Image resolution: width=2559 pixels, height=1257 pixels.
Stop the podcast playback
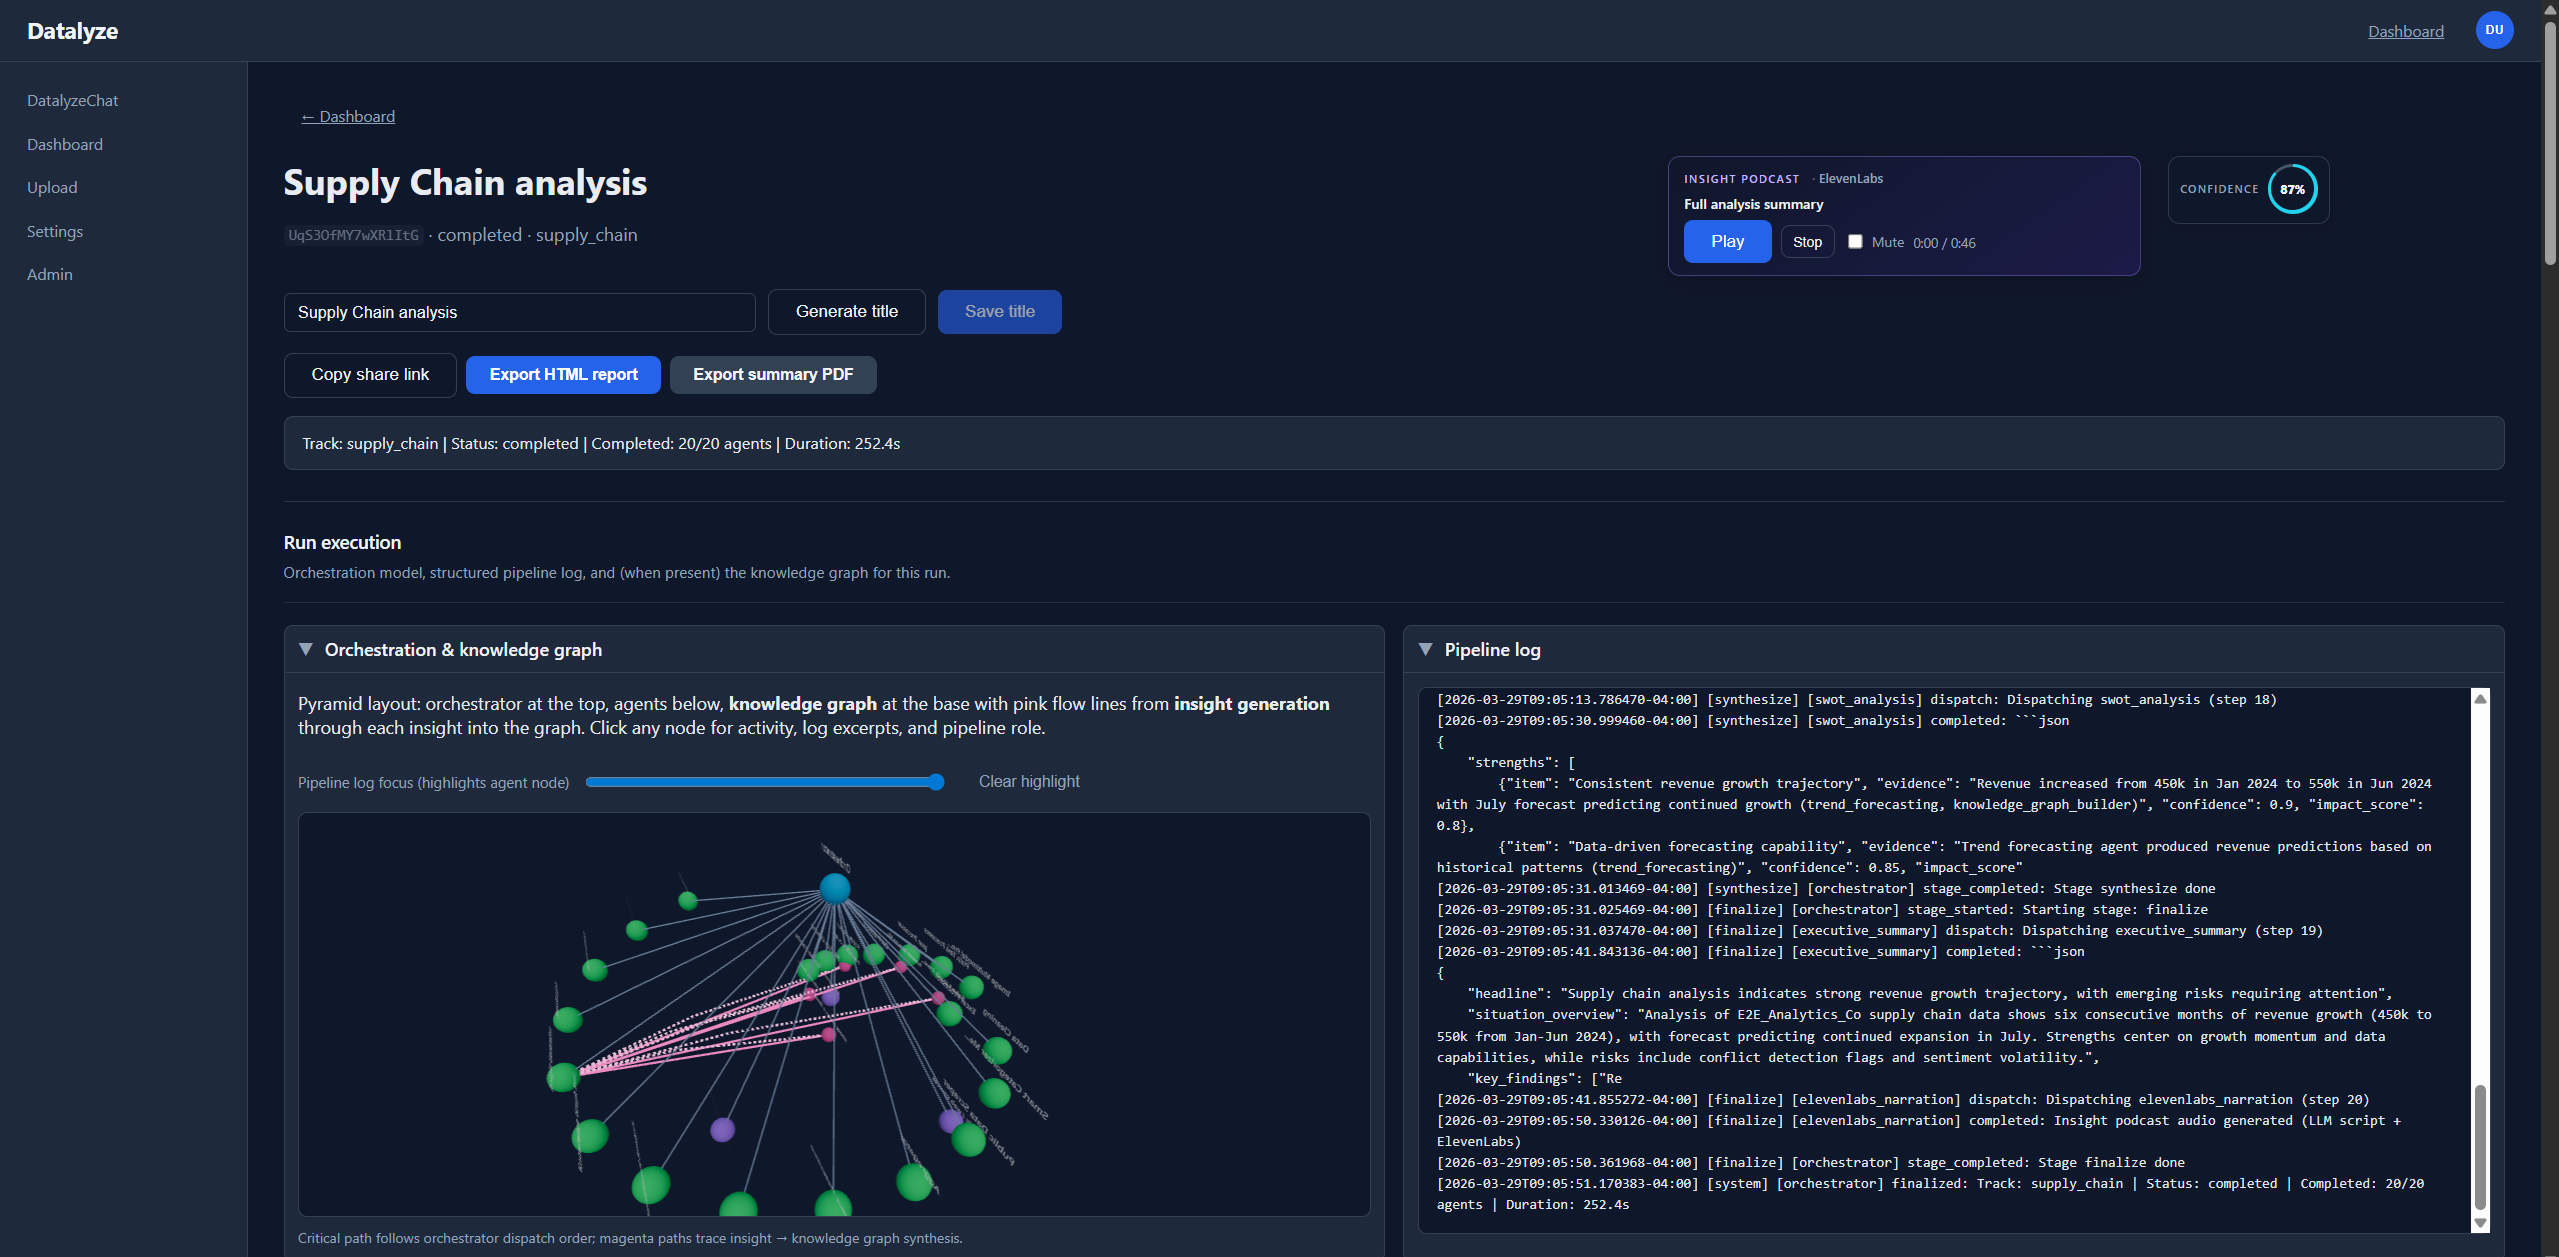(x=1807, y=242)
